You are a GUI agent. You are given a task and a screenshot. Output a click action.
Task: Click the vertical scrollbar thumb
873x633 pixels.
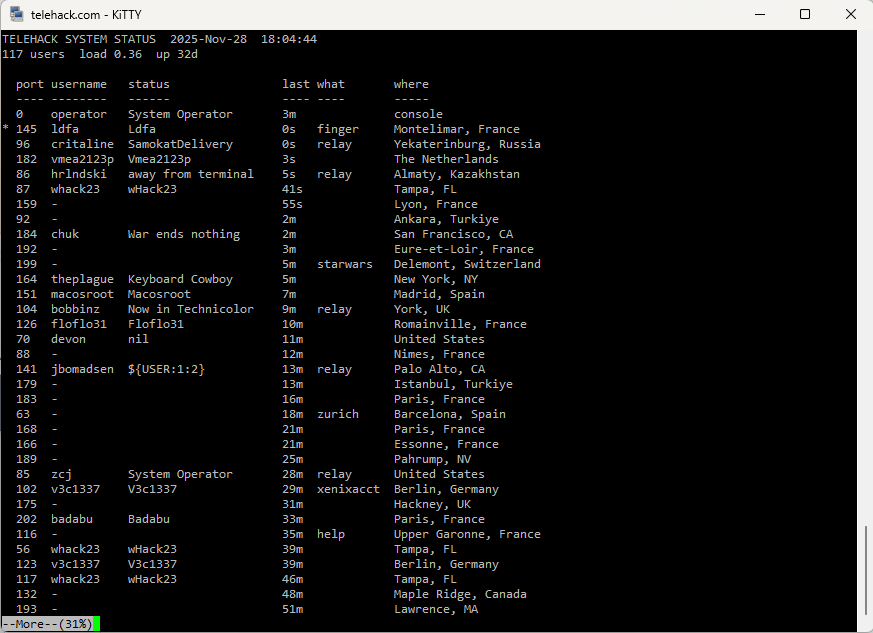[866, 571]
